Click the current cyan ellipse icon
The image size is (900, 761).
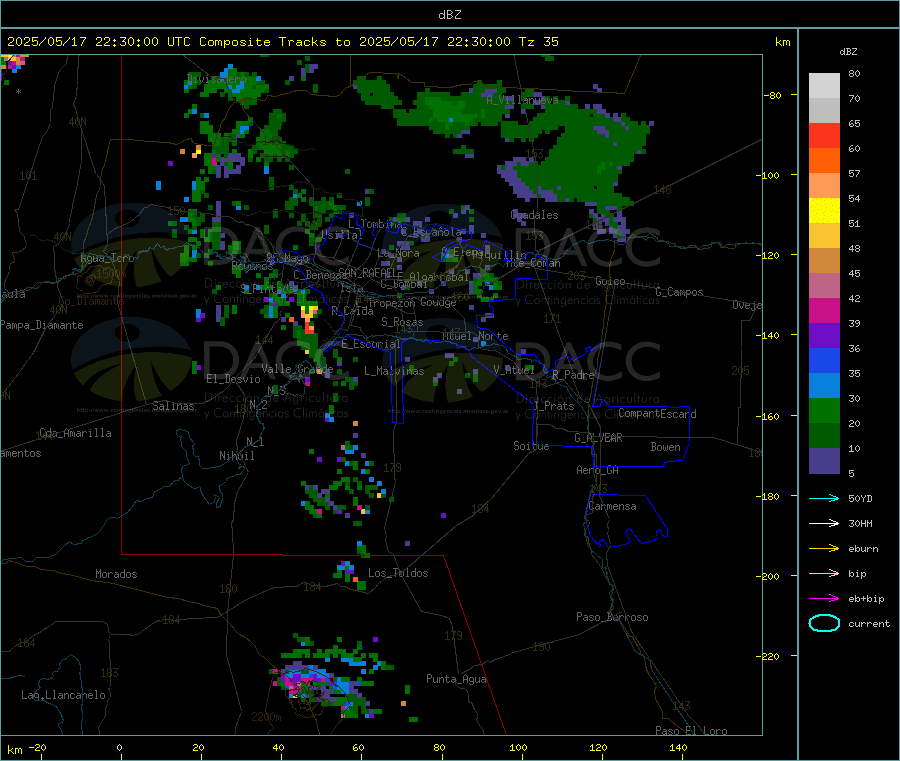coord(824,623)
